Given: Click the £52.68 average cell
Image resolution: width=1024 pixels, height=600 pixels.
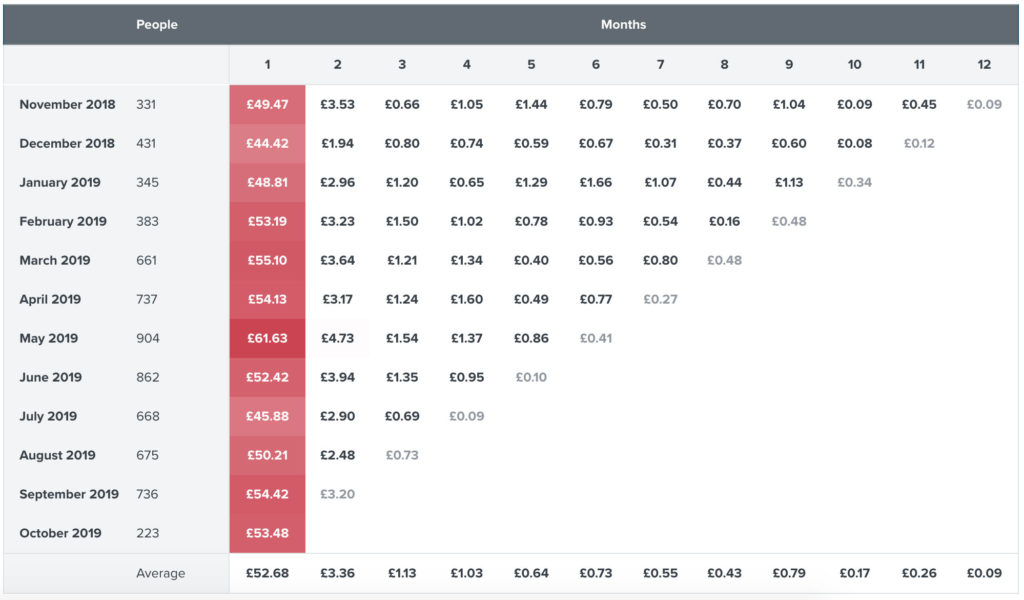Looking at the screenshot, I should tap(267, 573).
